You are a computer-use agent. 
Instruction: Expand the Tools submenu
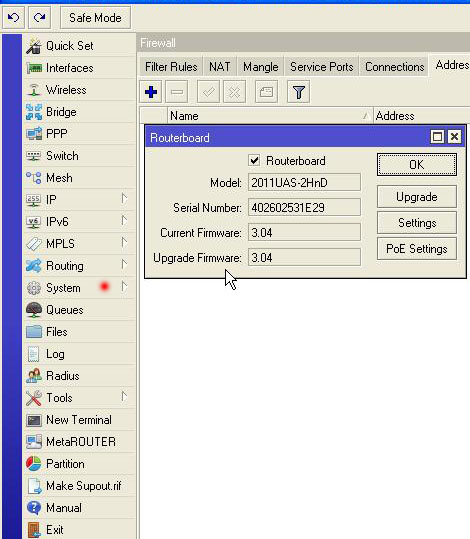coord(124,397)
